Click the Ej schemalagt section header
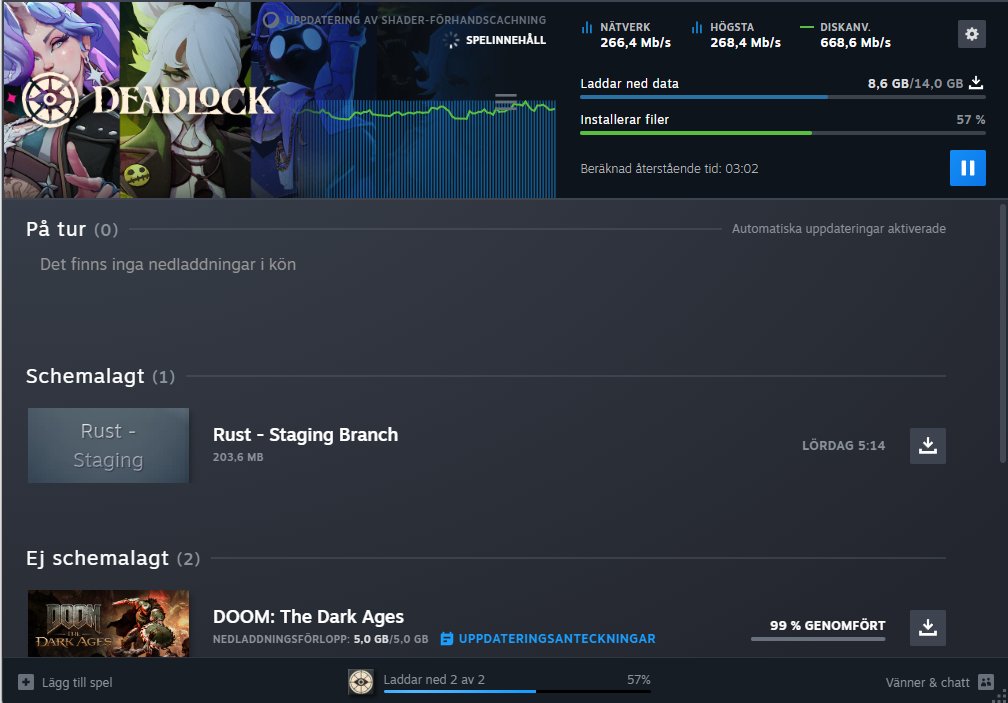This screenshot has width=1008, height=703. tap(112, 558)
